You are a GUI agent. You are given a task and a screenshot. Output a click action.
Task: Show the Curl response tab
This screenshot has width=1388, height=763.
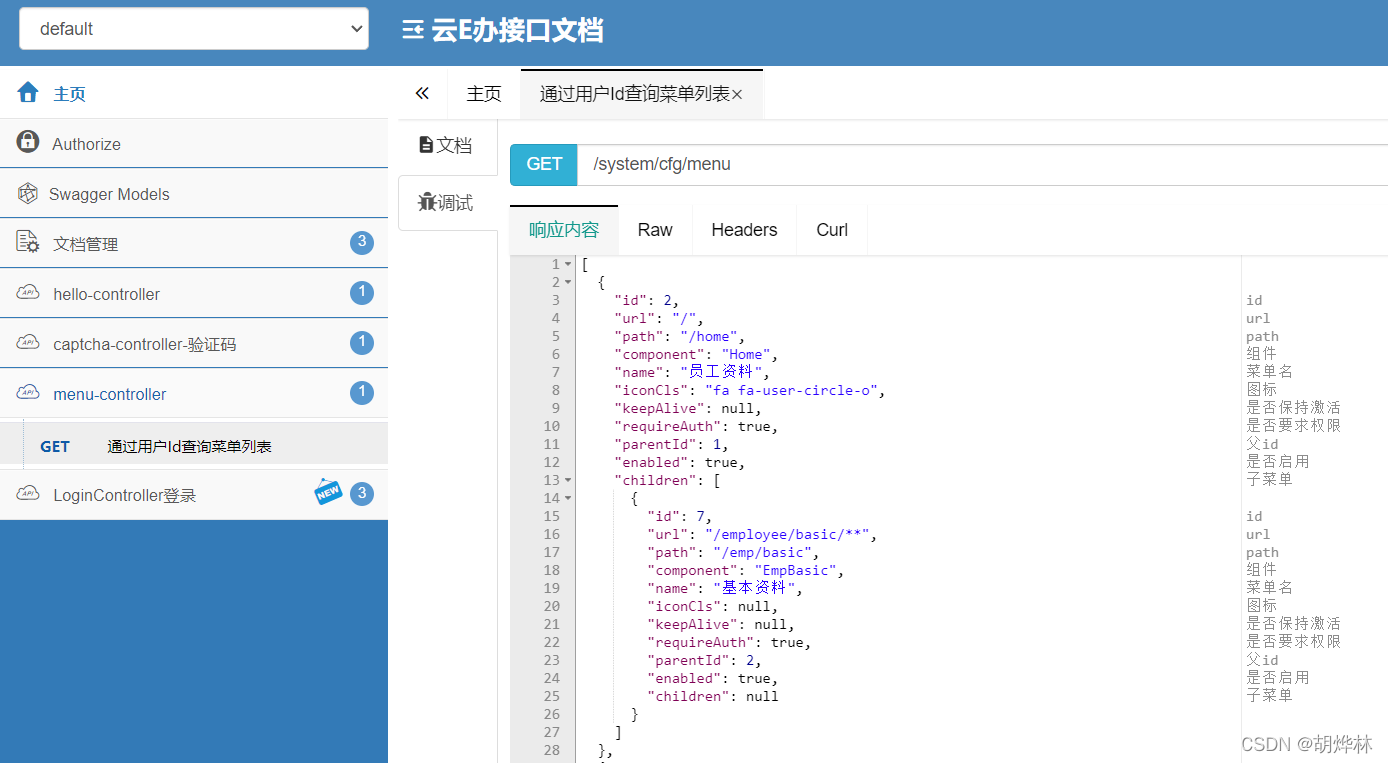point(832,230)
